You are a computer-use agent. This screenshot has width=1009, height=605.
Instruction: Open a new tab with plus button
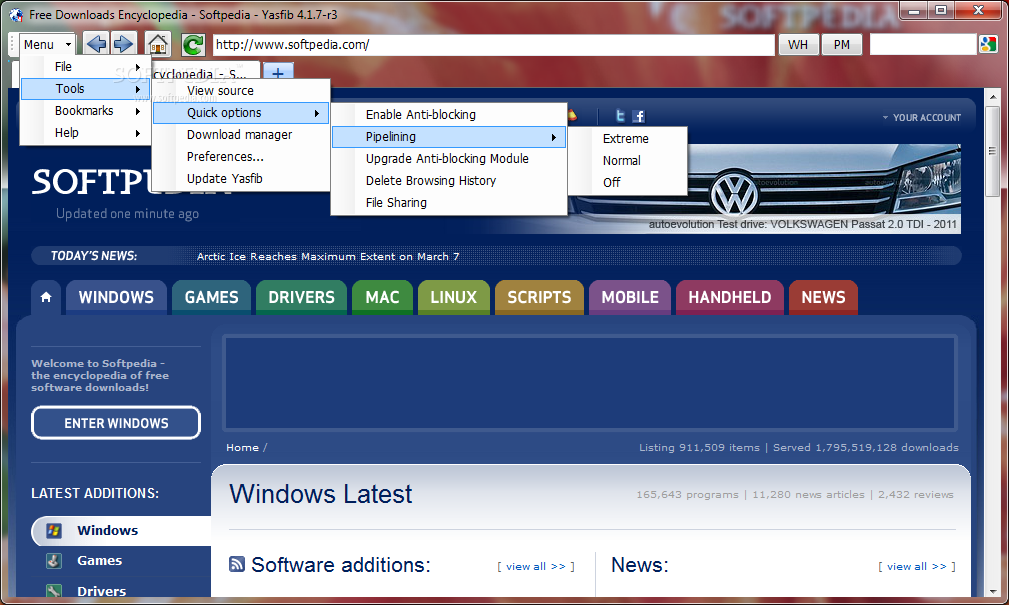[x=278, y=73]
